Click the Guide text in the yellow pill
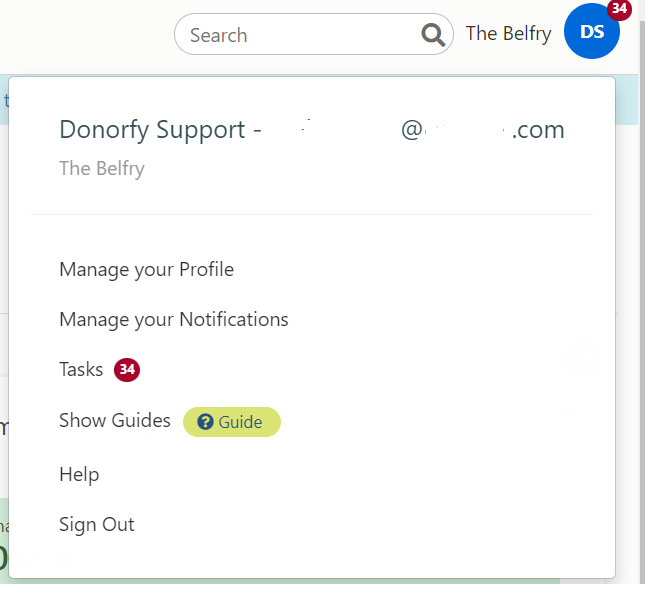Screen dimensions: 654x596 [x=240, y=422]
